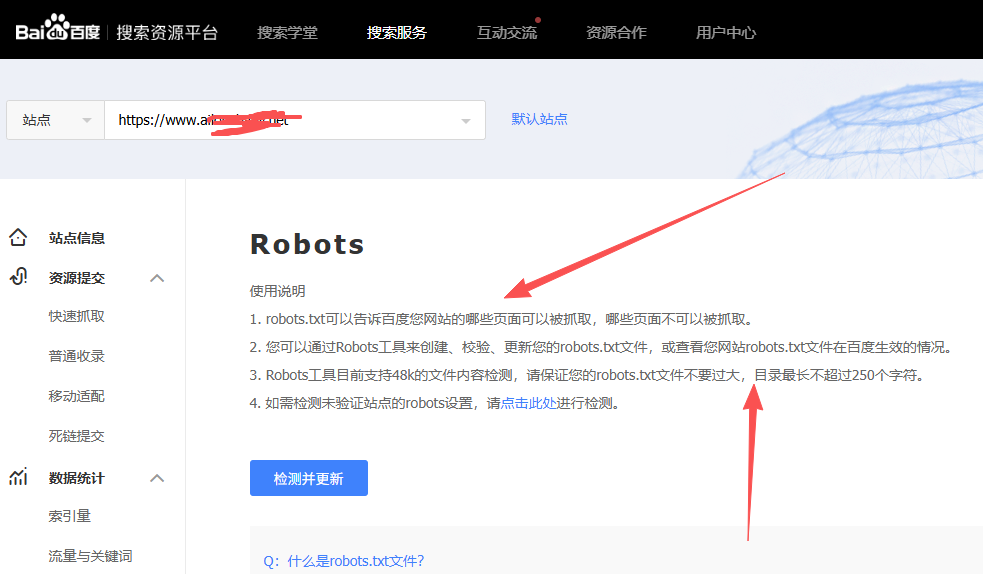The image size is (983, 574).
Task: Click the site URL field
Action: click(295, 120)
